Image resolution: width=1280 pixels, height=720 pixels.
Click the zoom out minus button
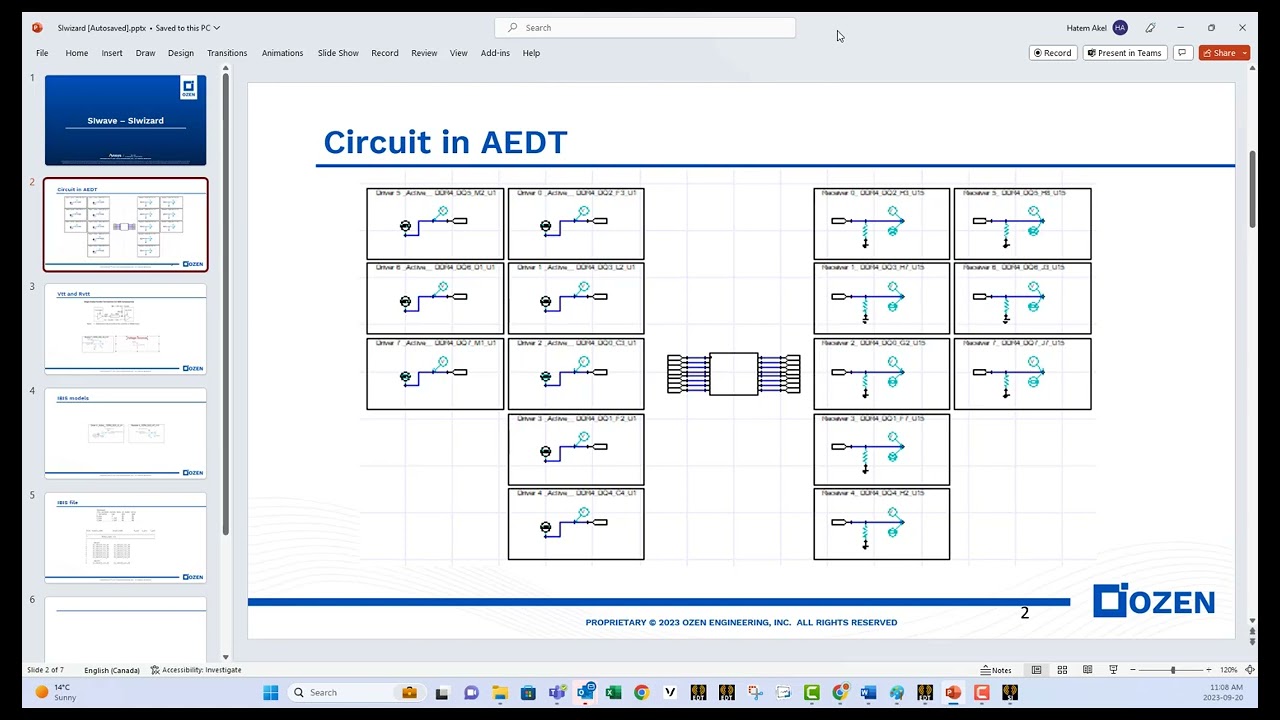tap(1133, 670)
